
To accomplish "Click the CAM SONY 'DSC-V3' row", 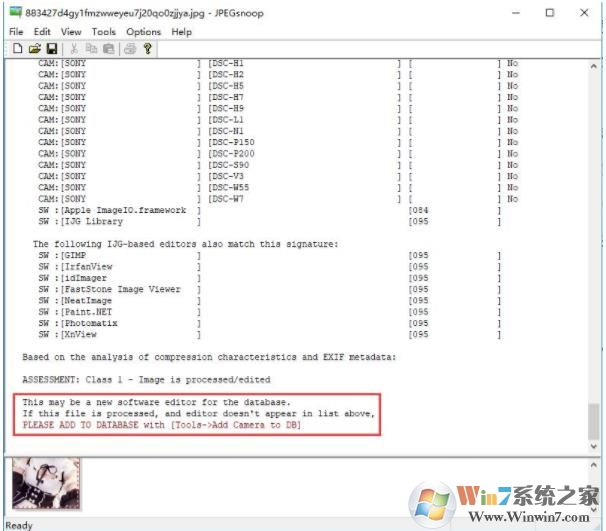I will pos(278,176).
